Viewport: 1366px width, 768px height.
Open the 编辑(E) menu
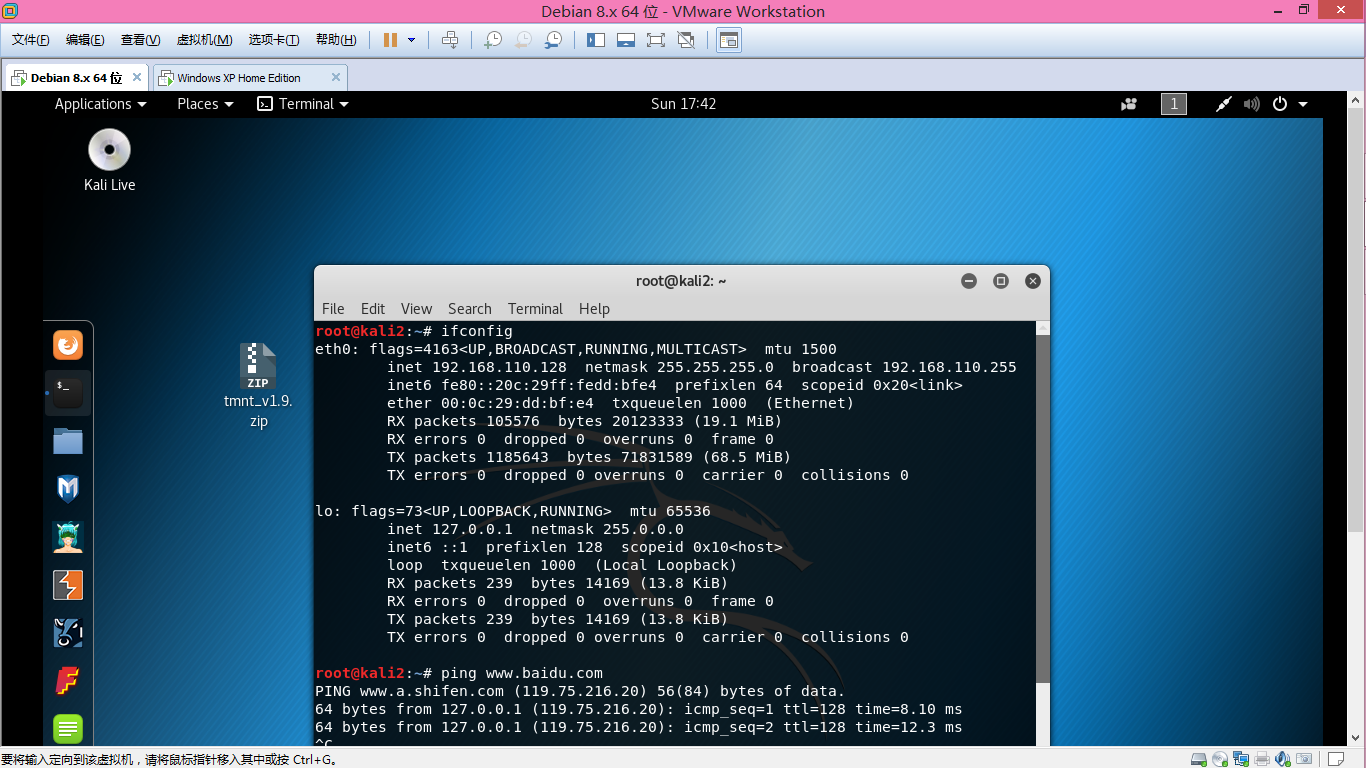85,40
